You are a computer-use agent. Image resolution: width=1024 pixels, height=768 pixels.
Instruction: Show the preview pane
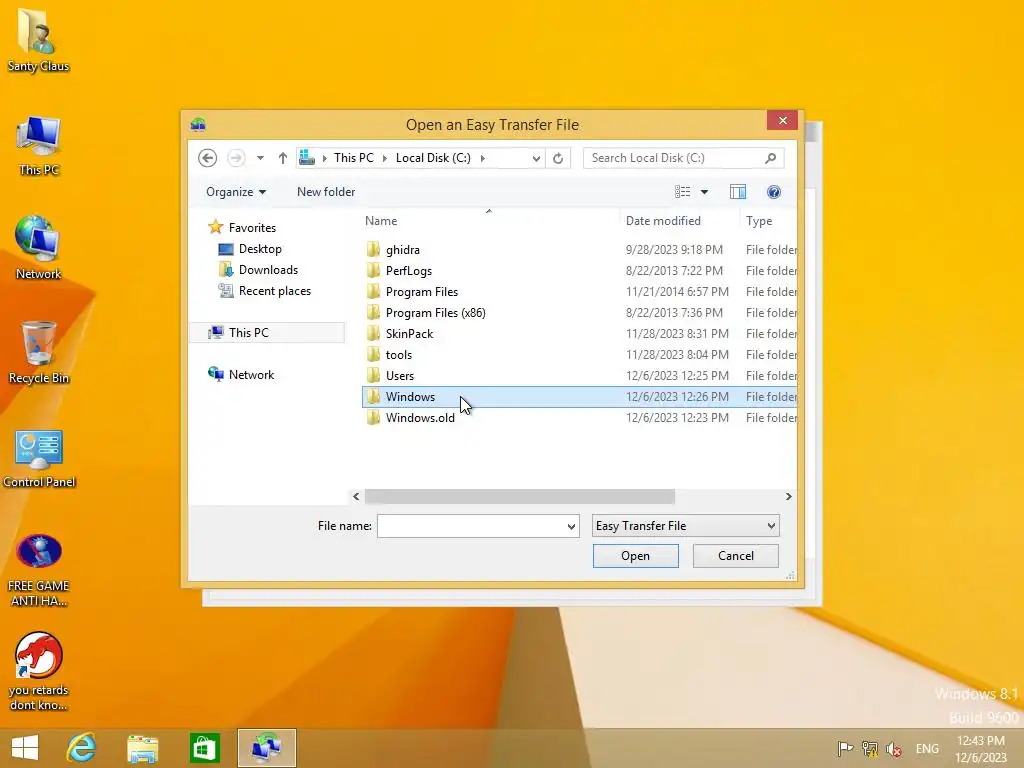[x=738, y=191]
